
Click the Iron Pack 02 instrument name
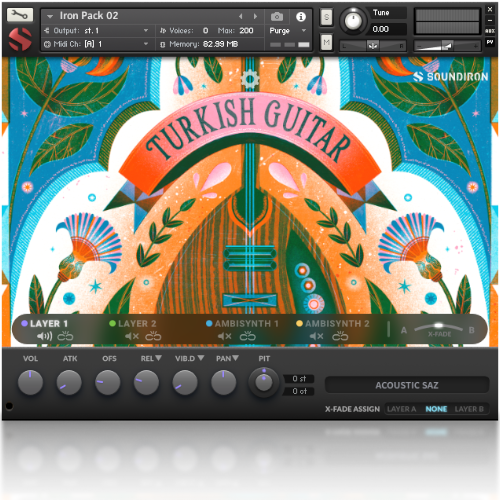pyautogui.click(x=89, y=16)
